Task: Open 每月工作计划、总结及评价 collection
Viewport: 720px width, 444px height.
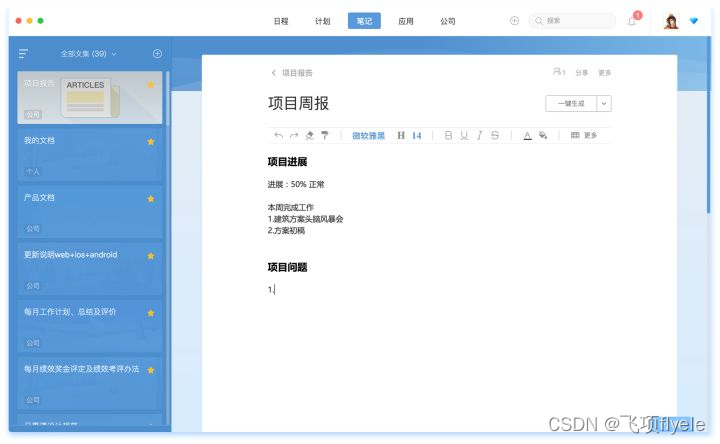Action: (x=90, y=326)
